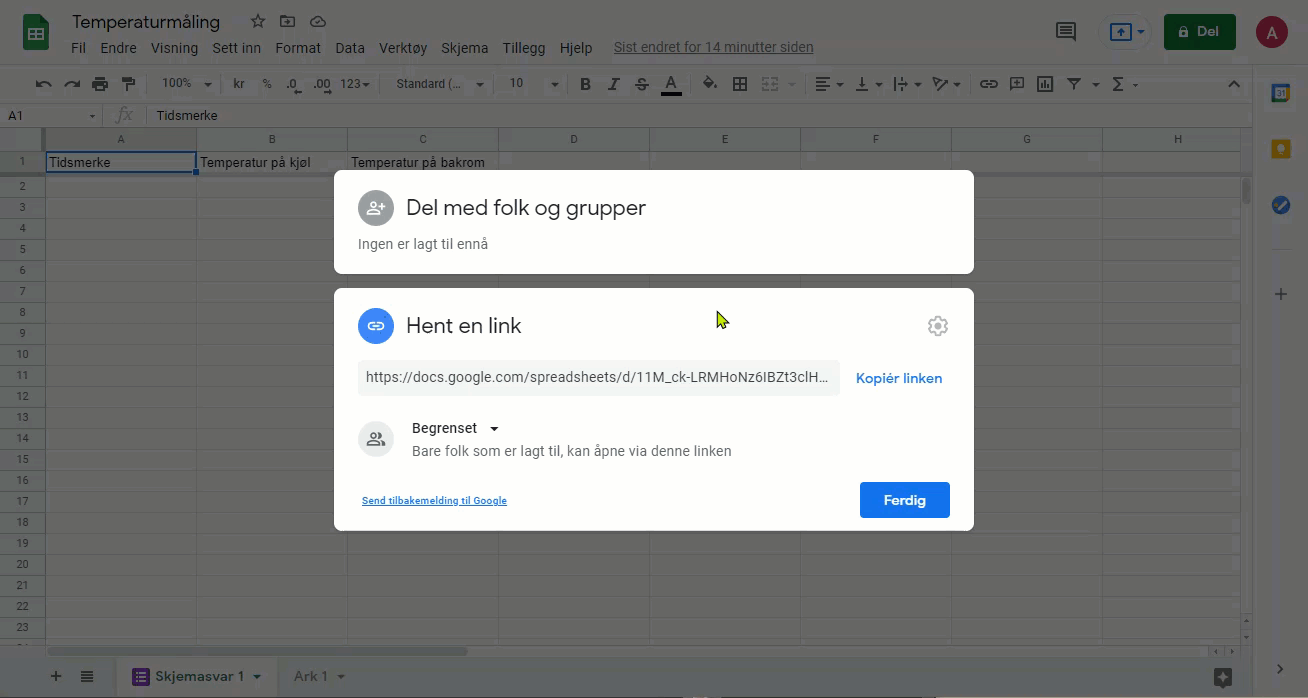Image resolution: width=1308 pixels, height=698 pixels.
Task: Open the Endre menu
Action: (119, 47)
